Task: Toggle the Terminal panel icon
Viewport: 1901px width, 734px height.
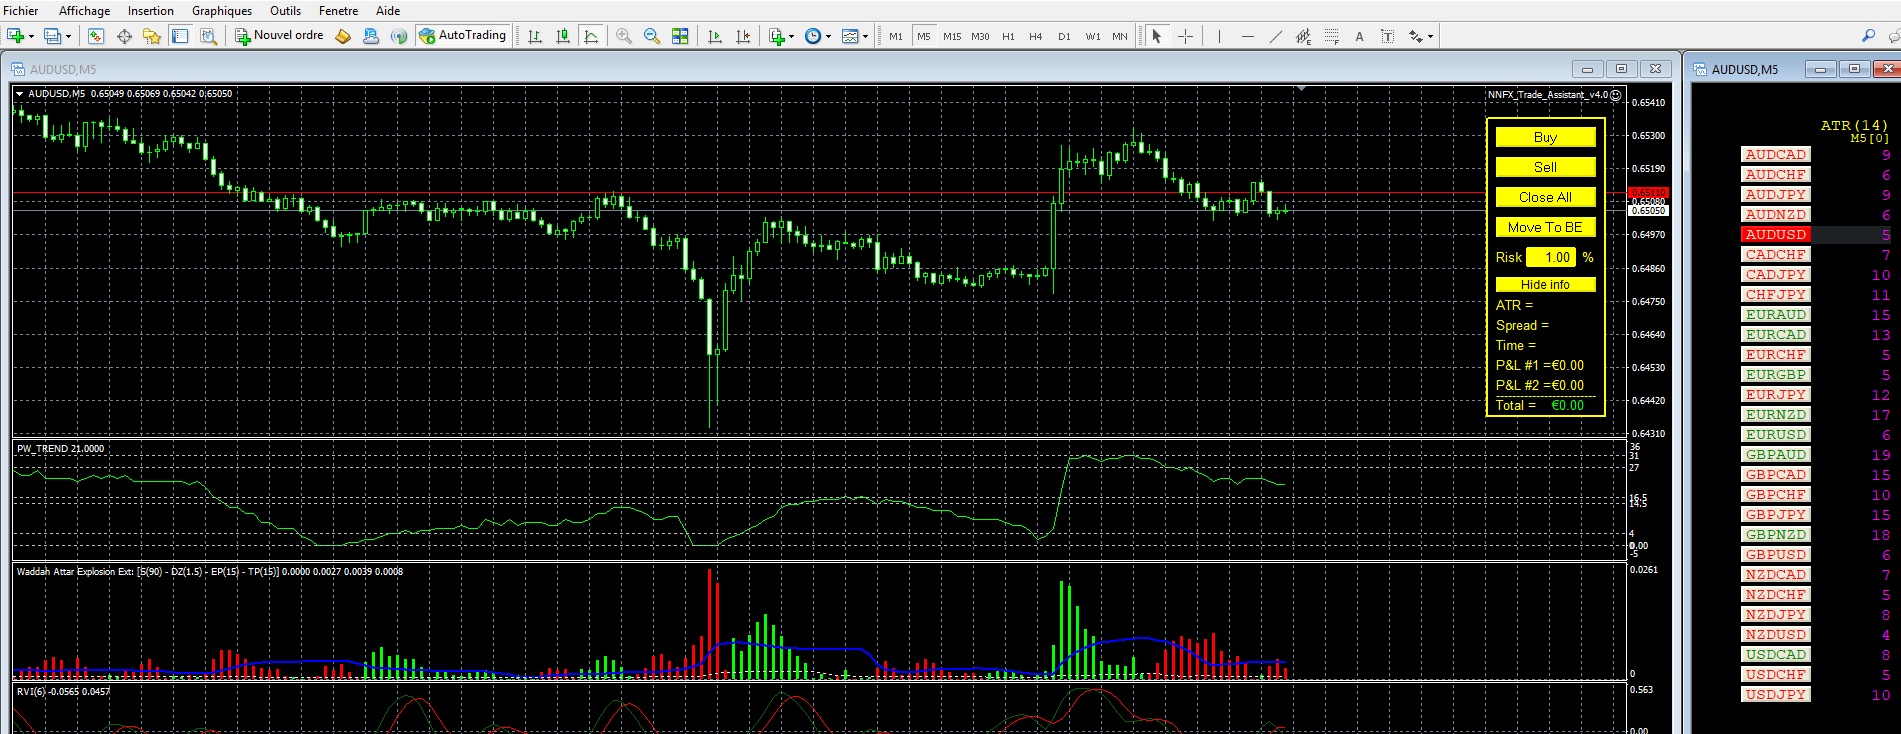Action: coord(180,36)
